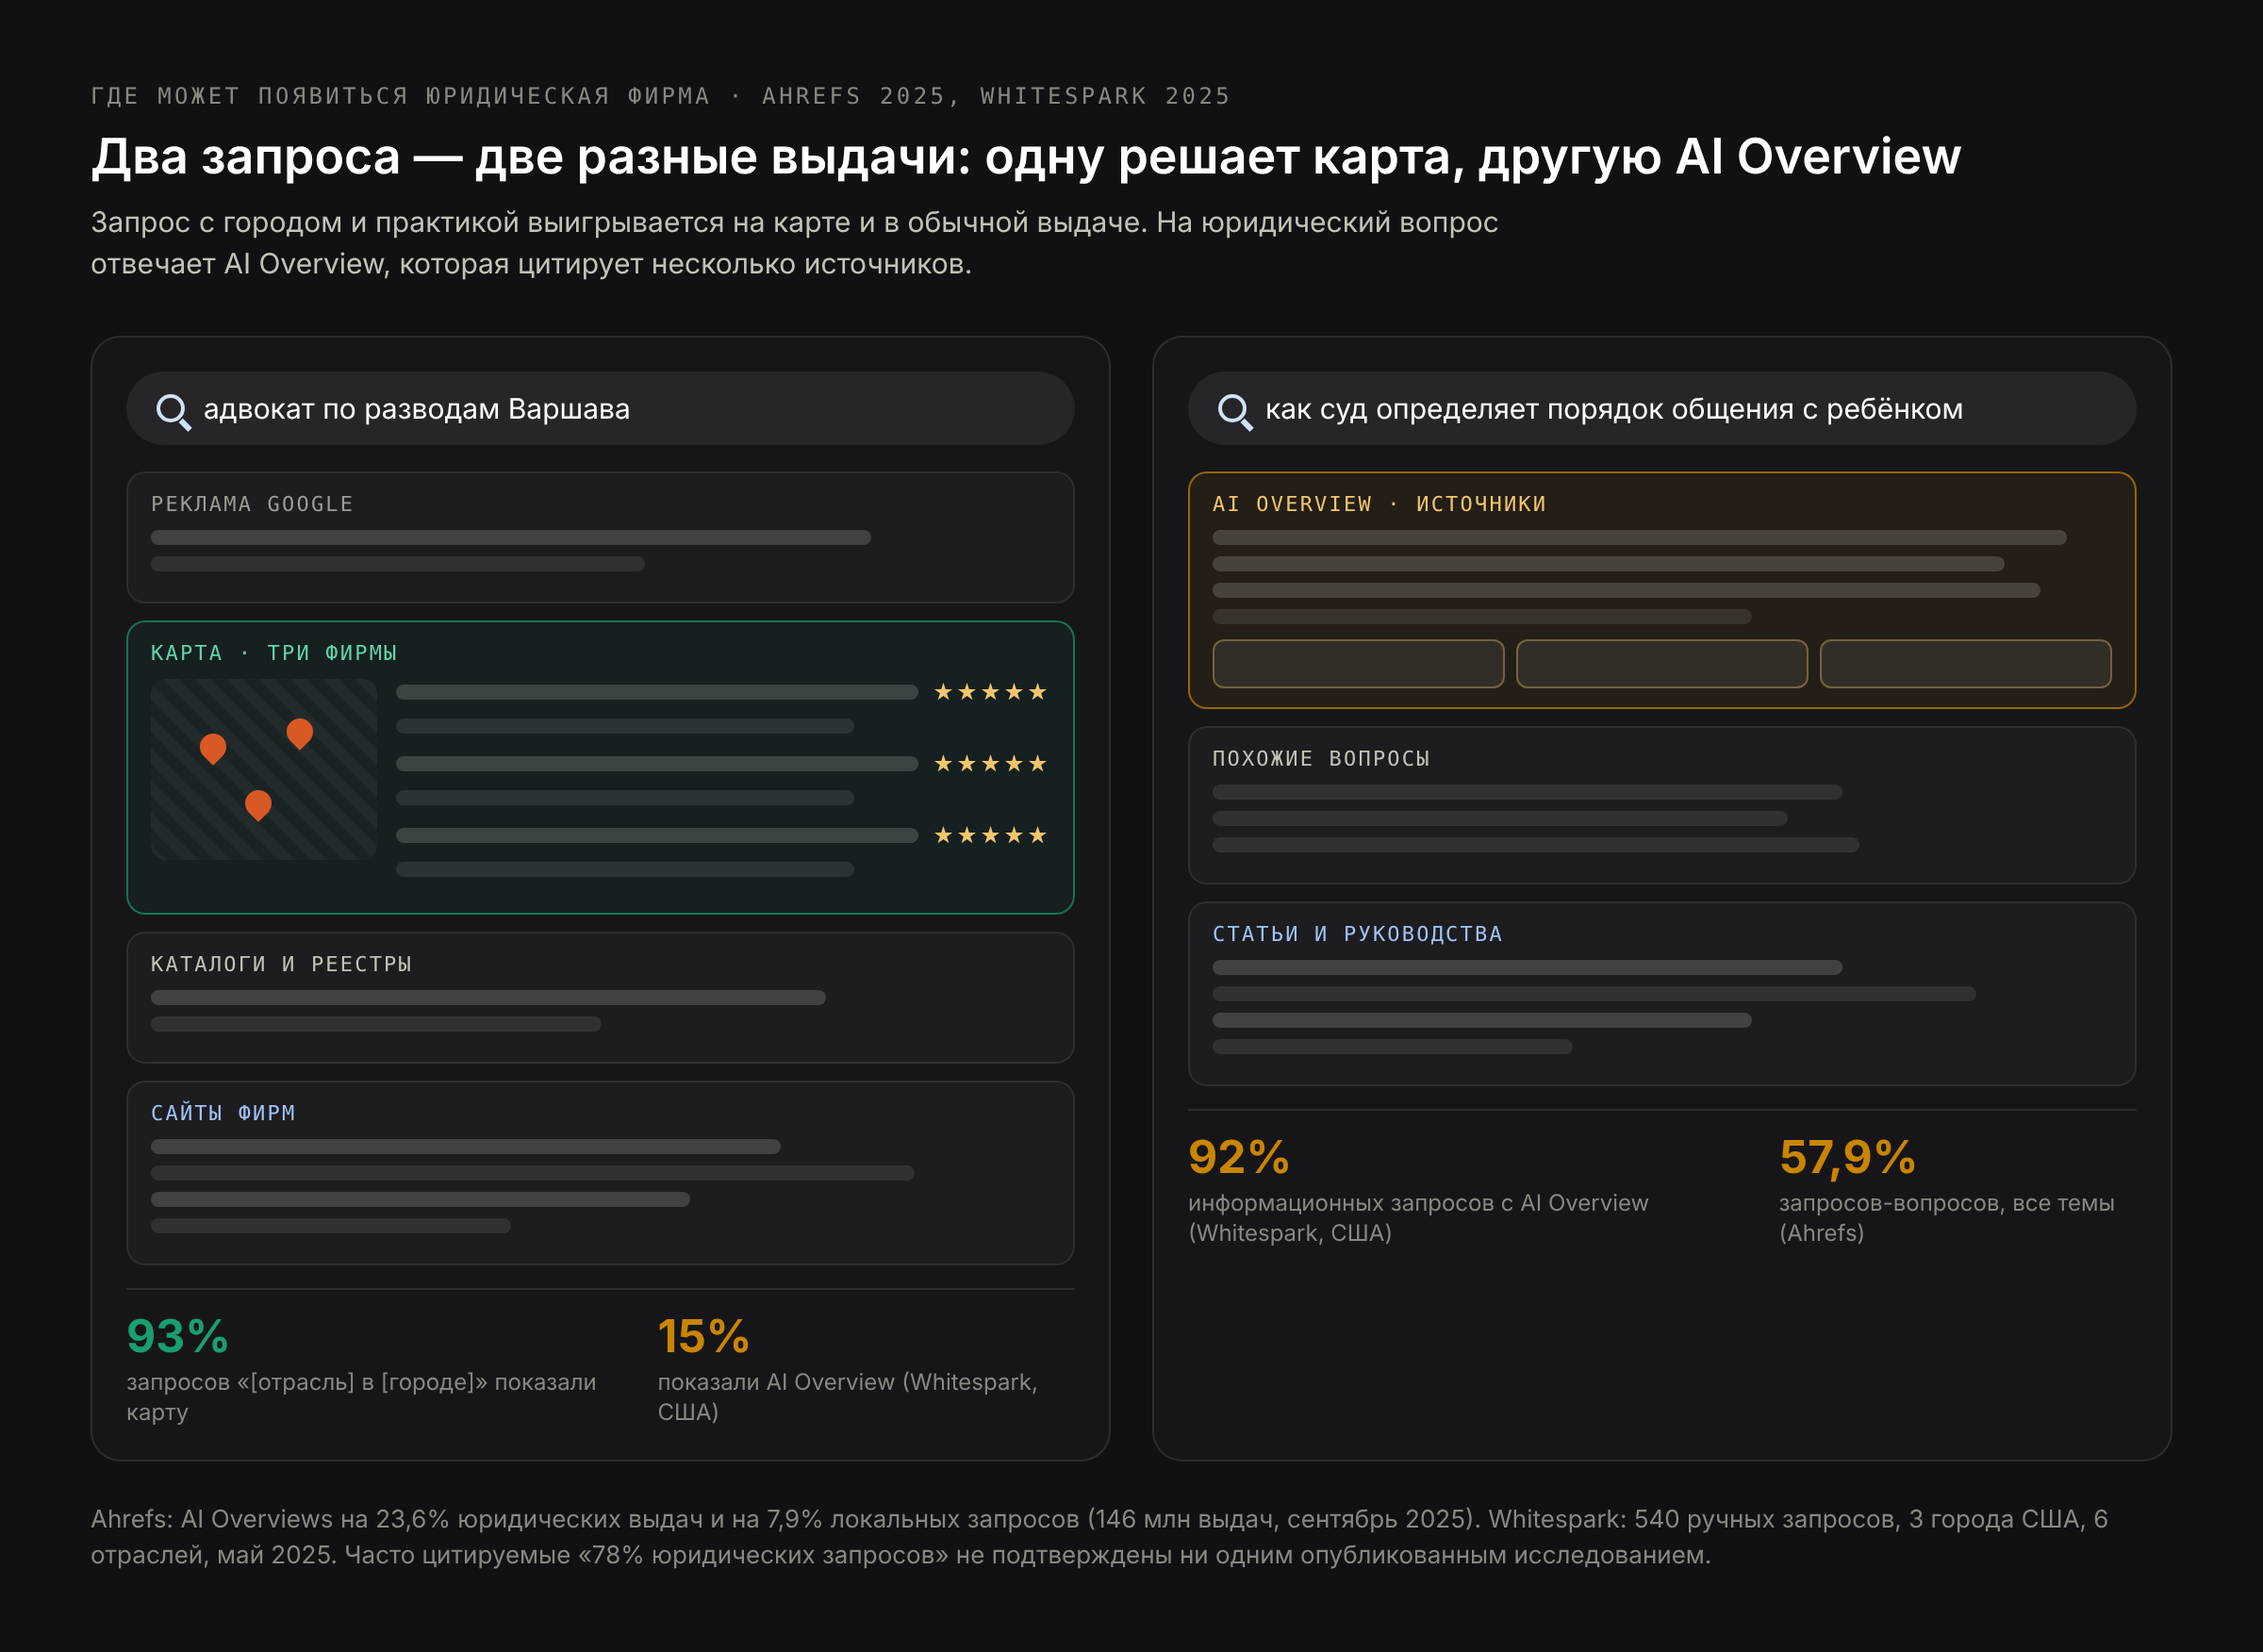Click the caption «запросов-вопросов, все темы (Ahrefs)»

pyautogui.click(x=1946, y=1218)
